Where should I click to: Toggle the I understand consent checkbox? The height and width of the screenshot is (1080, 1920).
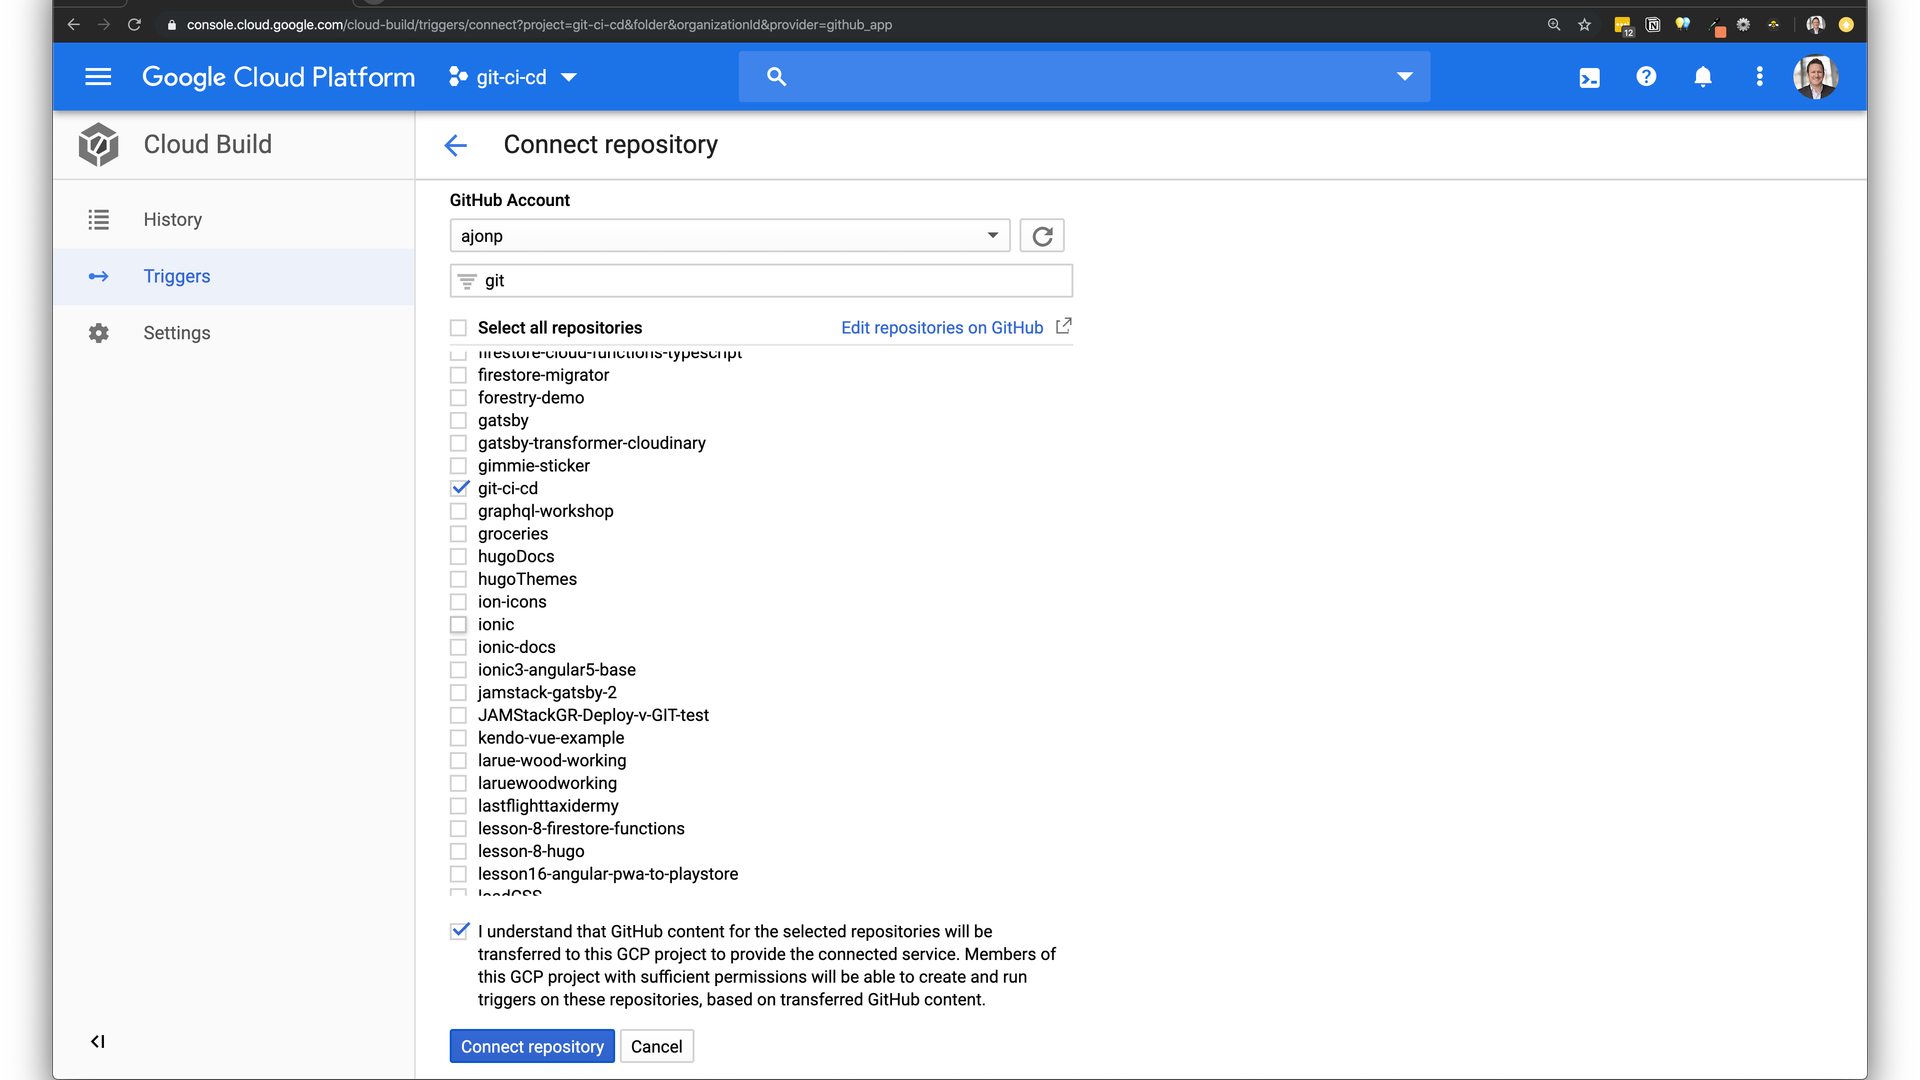point(459,931)
